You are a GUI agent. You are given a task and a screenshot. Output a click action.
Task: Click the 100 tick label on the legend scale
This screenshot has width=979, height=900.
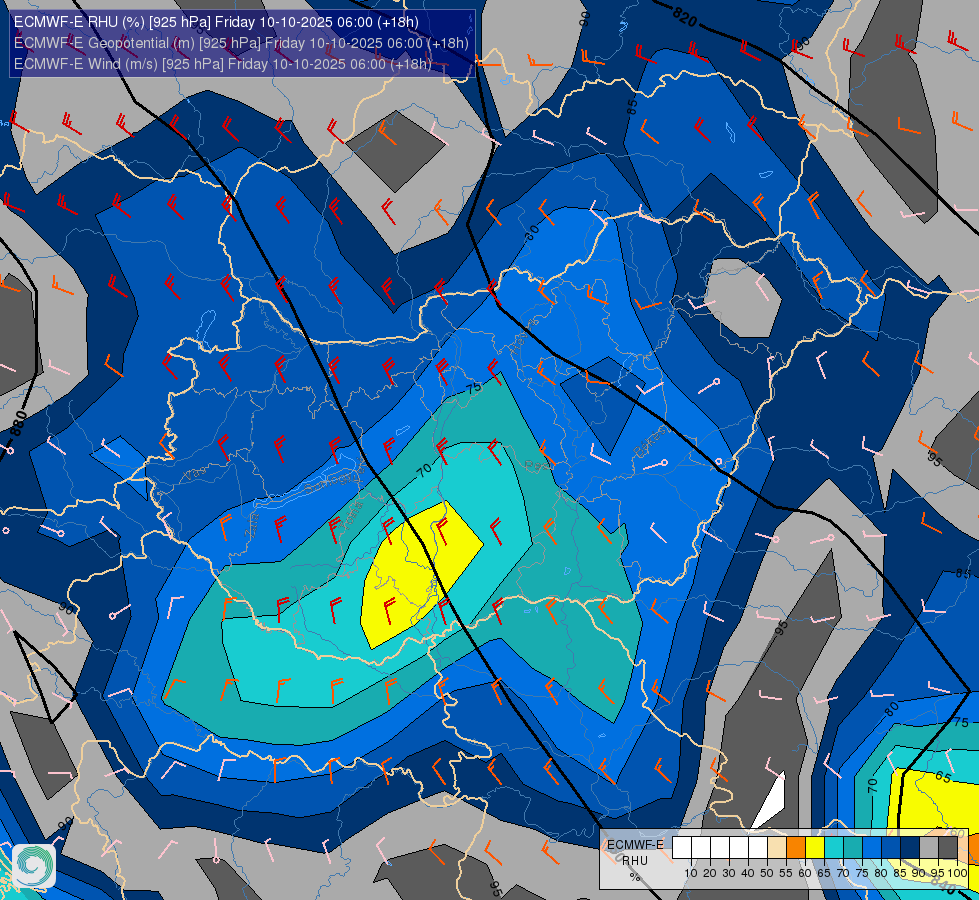957,873
